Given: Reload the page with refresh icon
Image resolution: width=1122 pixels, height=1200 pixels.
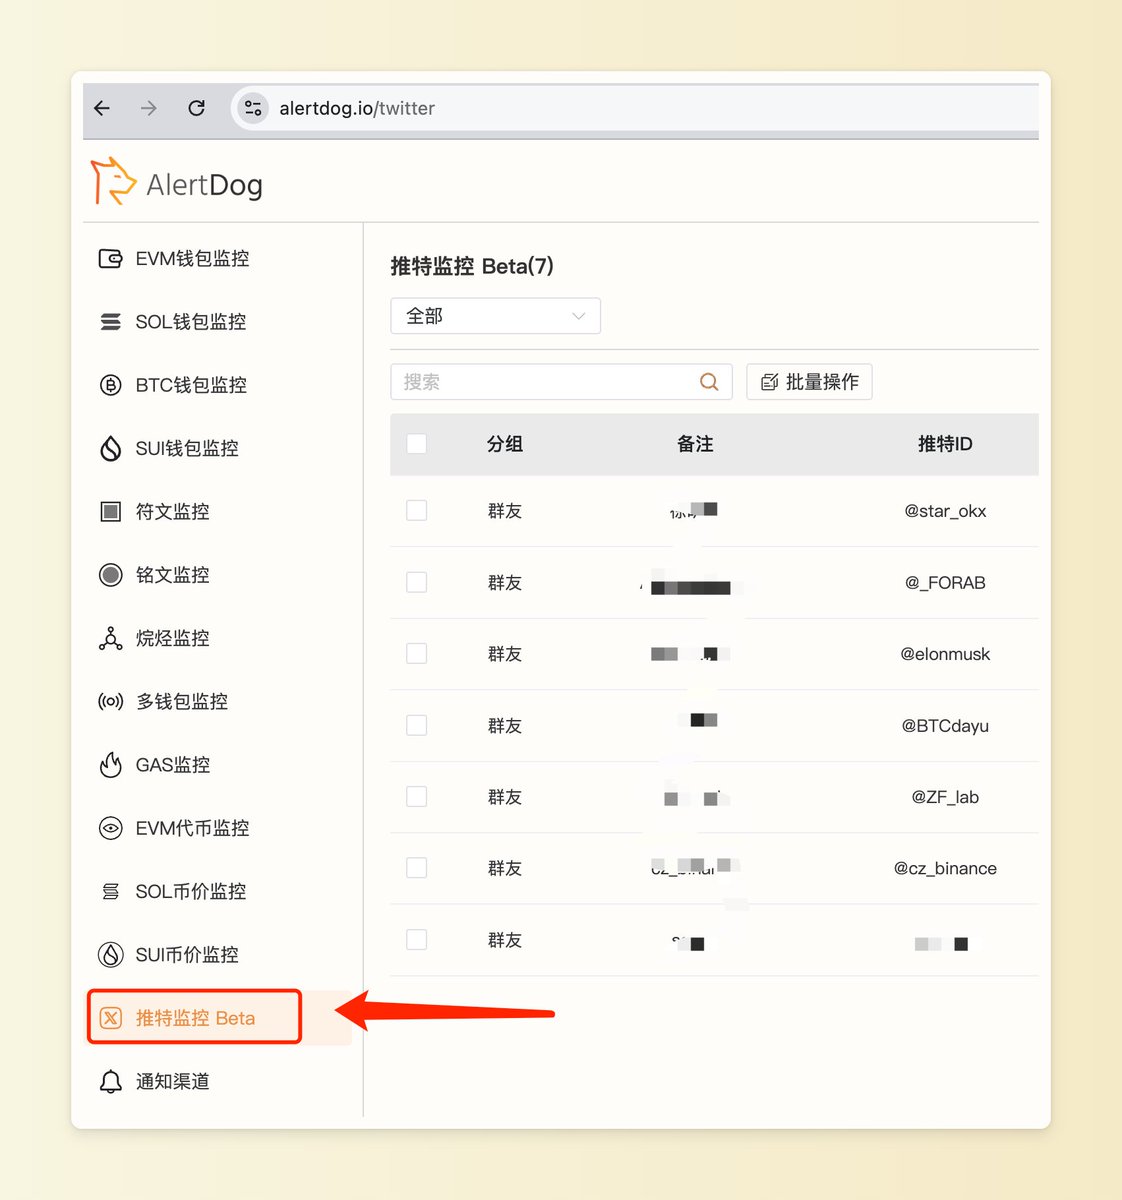Looking at the screenshot, I should coord(197,108).
